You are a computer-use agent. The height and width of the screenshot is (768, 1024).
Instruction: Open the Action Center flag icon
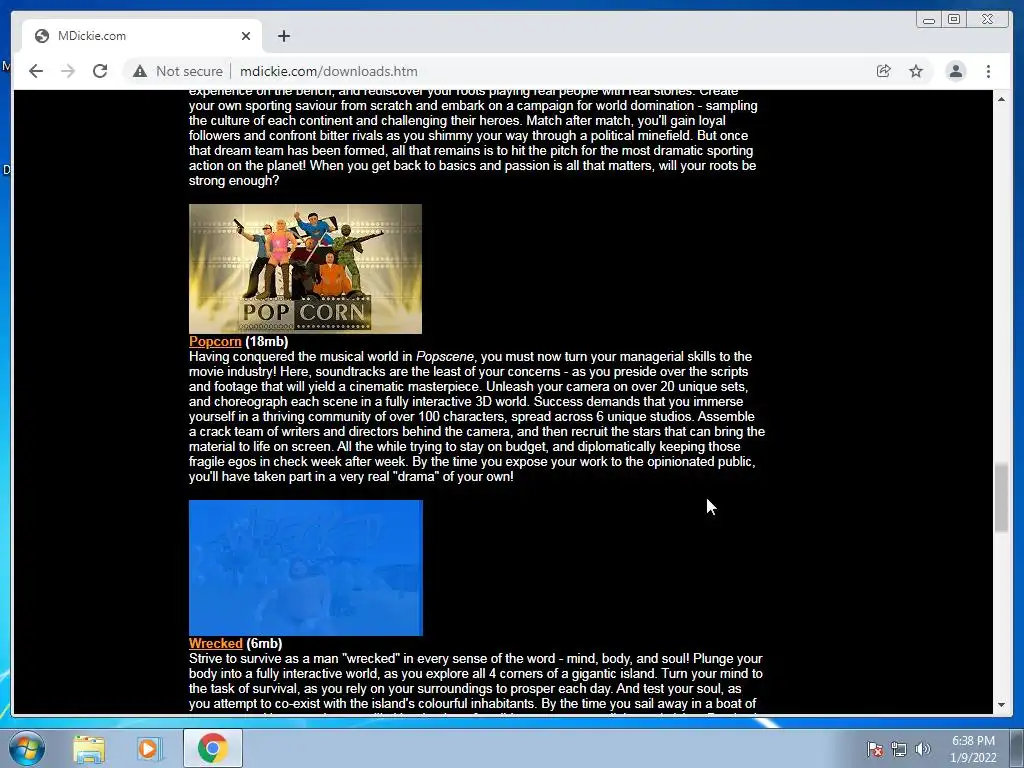(875, 749)
